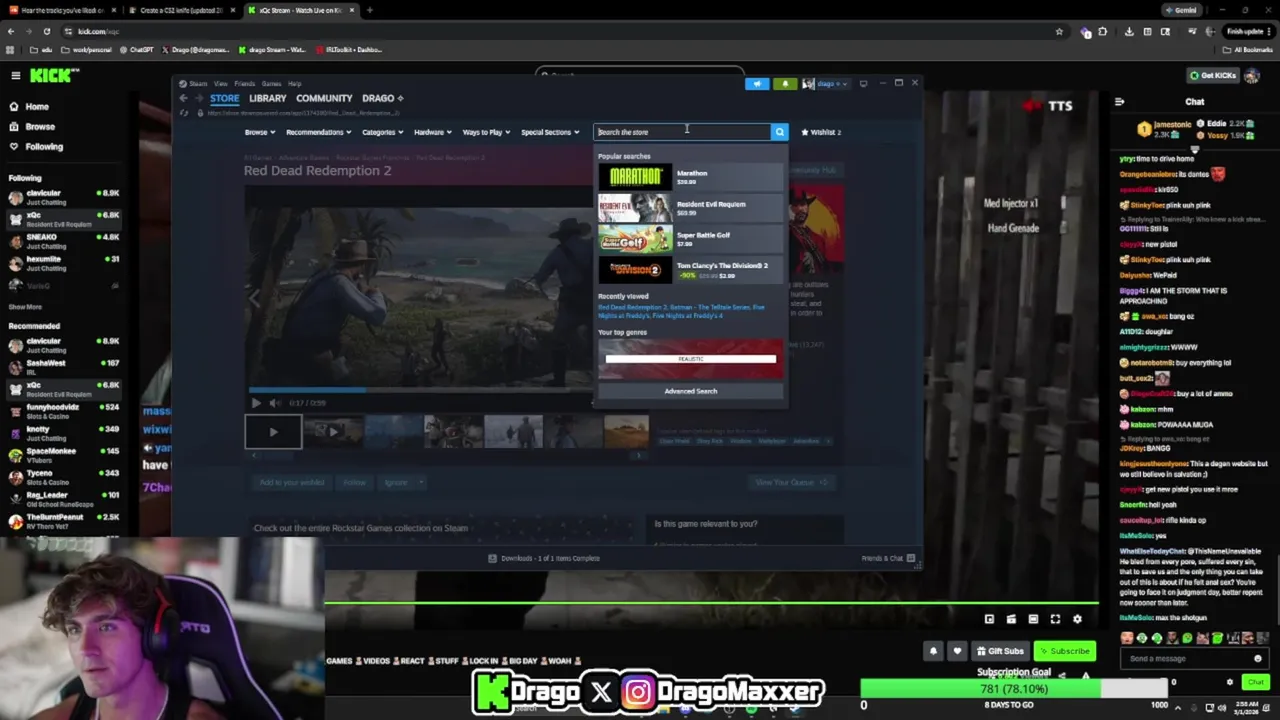Expand the Ways to Play dropdown

click(485, 132)
